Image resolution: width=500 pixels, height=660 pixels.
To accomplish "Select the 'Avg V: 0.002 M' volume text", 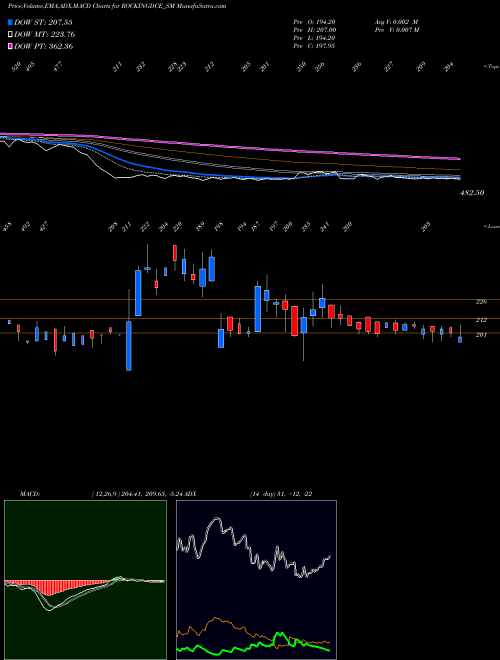I will (397, 22).
